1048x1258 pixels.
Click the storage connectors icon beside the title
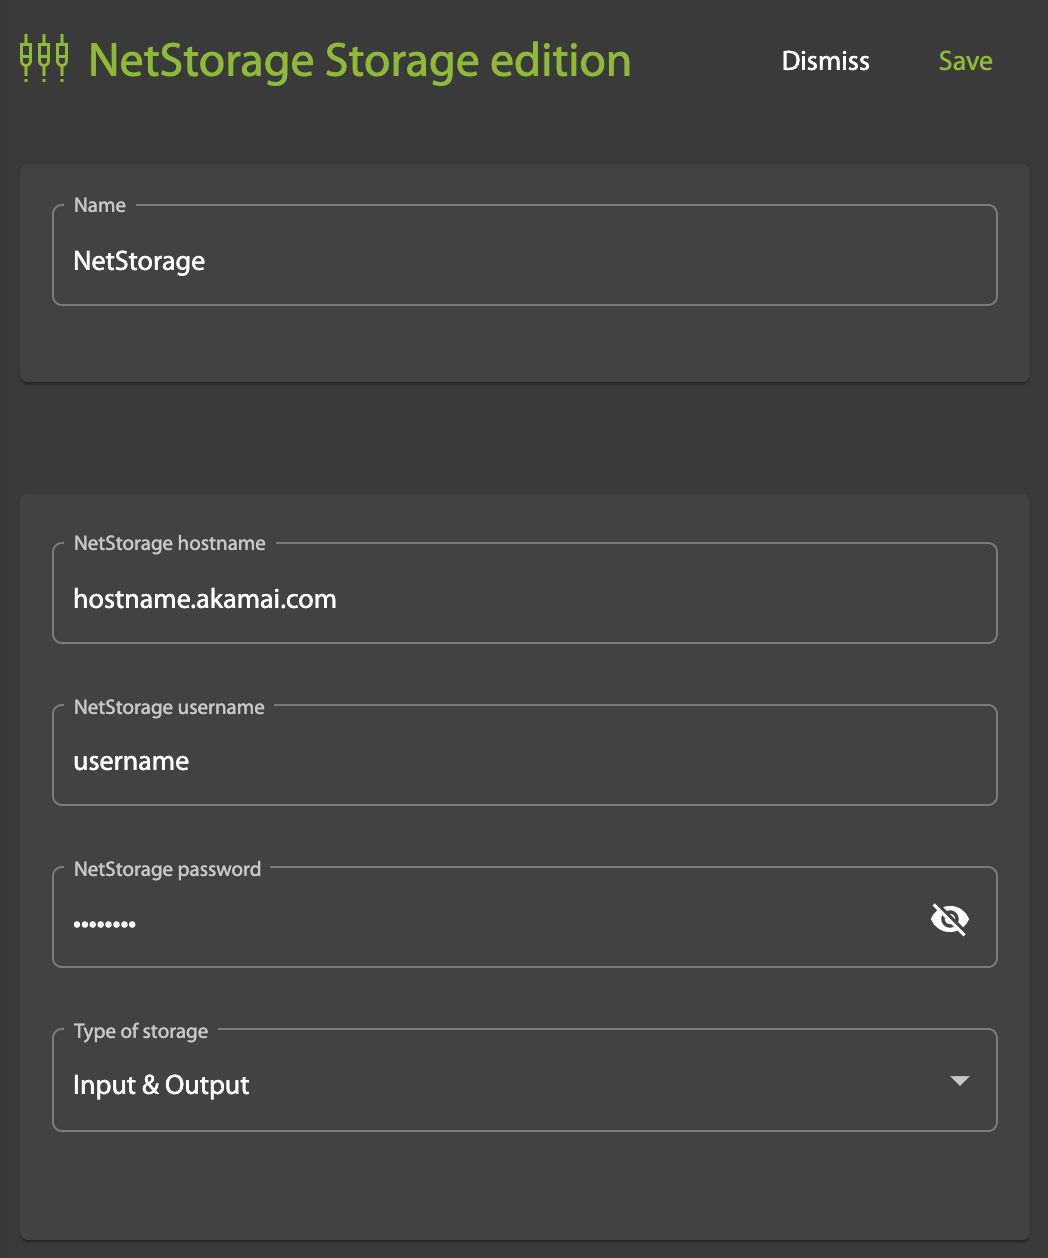[x=44, y=59]
